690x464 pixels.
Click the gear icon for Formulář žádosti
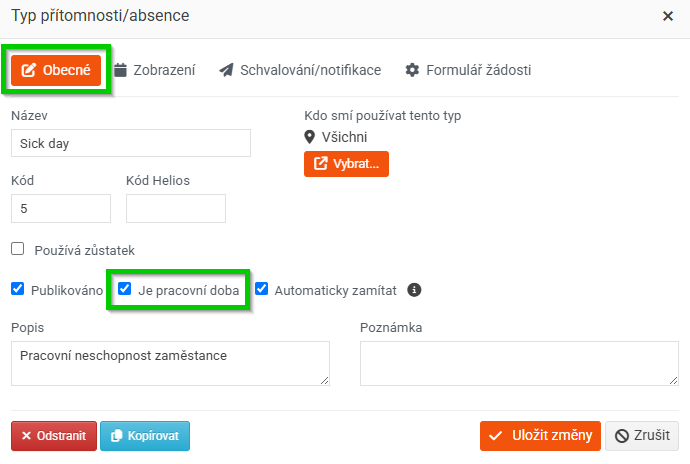tap(412, 70)
